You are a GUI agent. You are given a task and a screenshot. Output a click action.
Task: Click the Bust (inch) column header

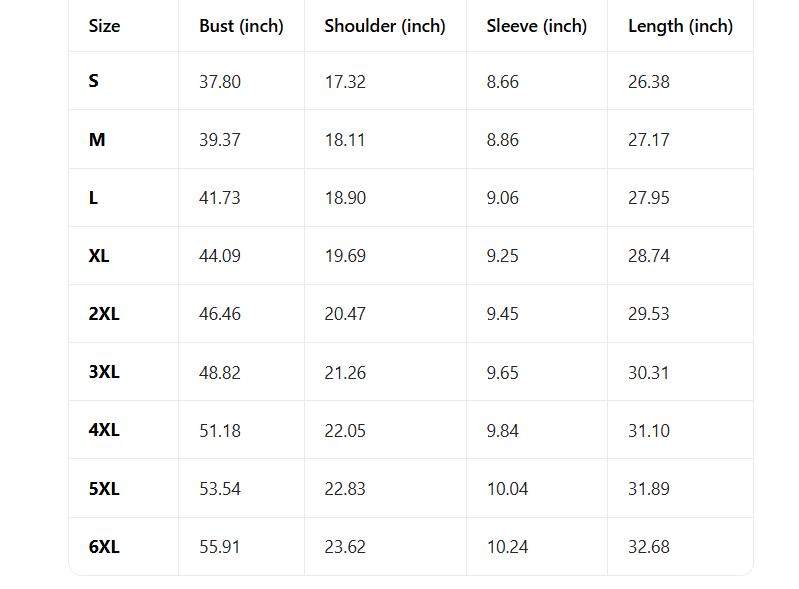coord(241,26)
